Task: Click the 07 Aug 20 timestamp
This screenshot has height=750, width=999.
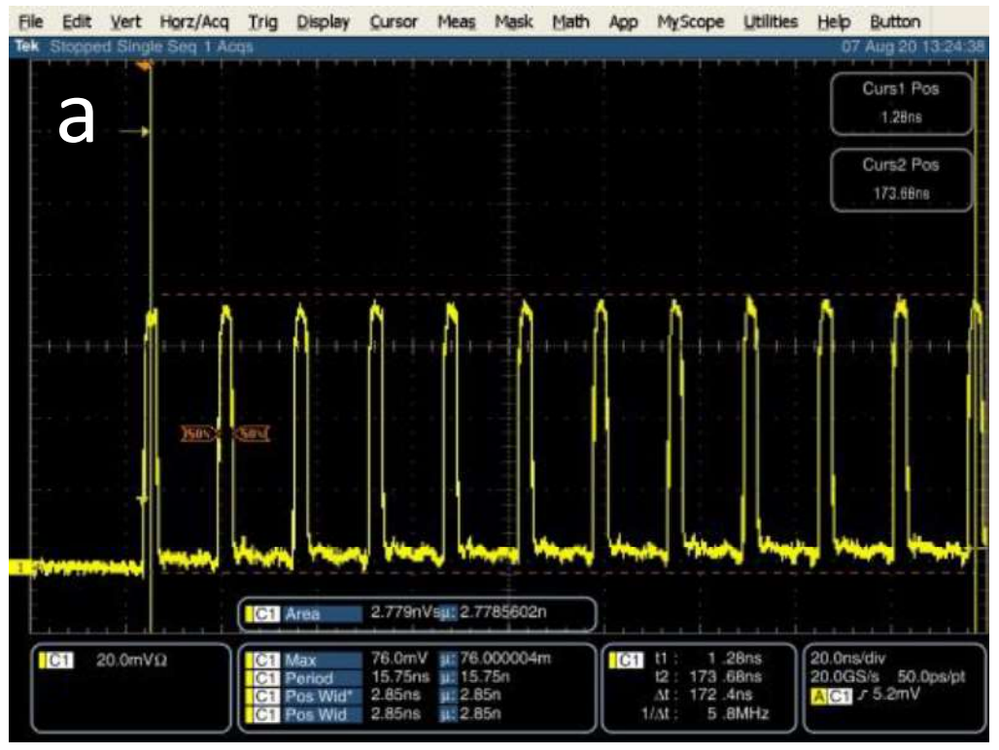Action: [912, 47]
